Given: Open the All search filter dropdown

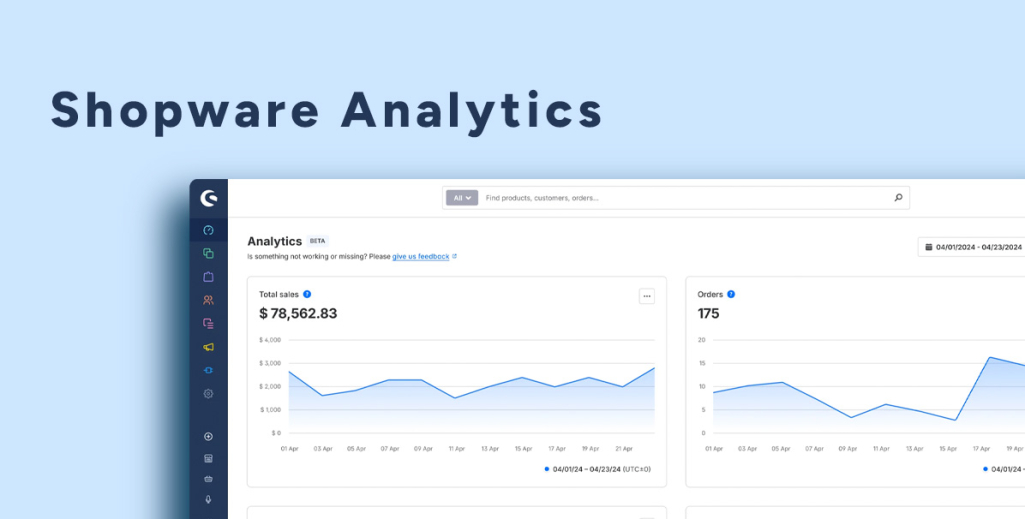Looking at the screenshot, I should point(462,197).
